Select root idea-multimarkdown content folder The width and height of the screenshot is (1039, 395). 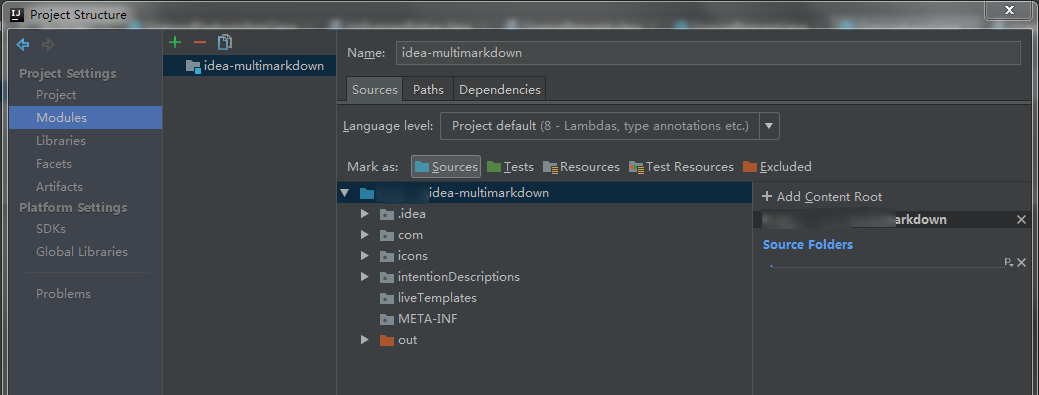click(x=544, y=194)
